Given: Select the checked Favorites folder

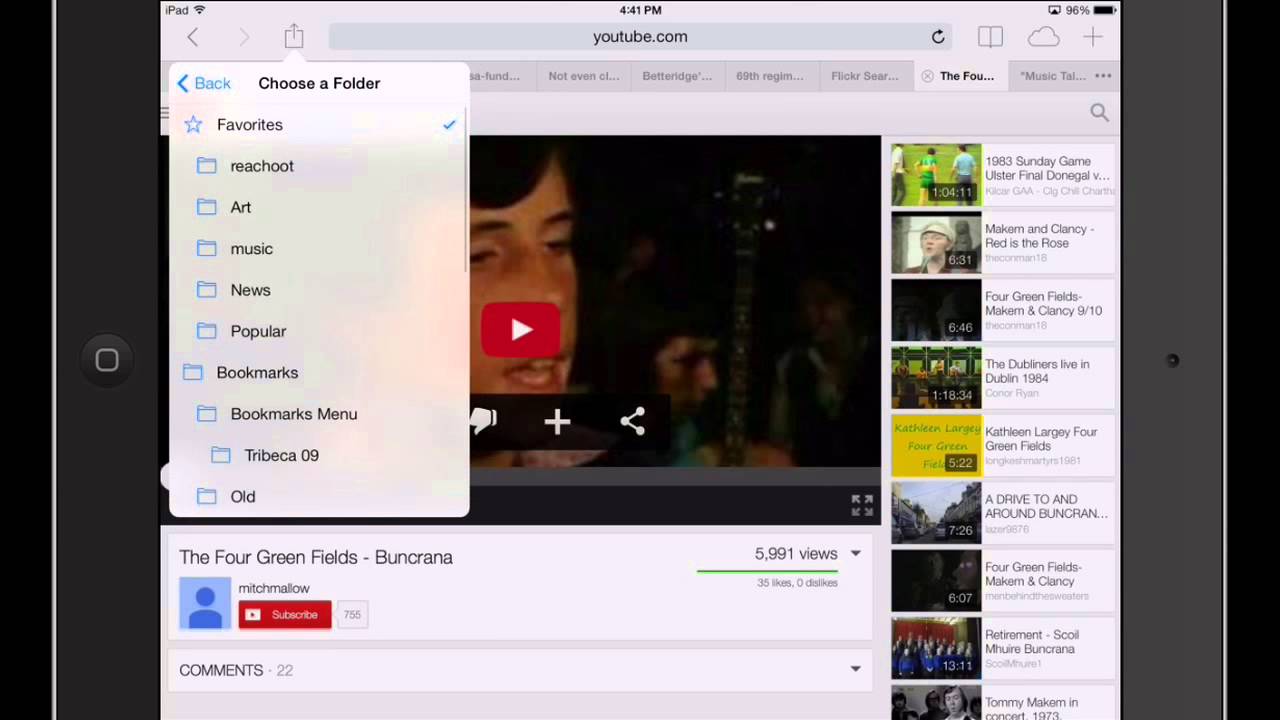Looking at the screenshot, I should tap(319, 125).
